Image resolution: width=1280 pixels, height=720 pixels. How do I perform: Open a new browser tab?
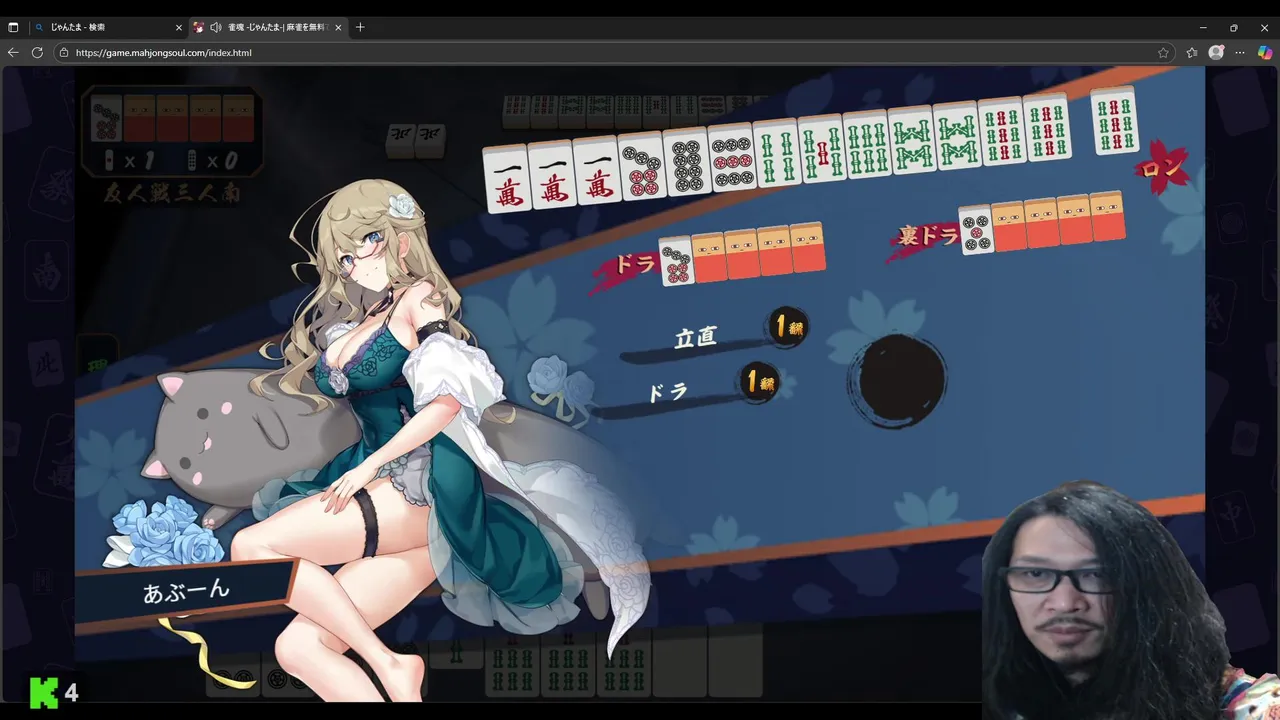coord(360,27)
